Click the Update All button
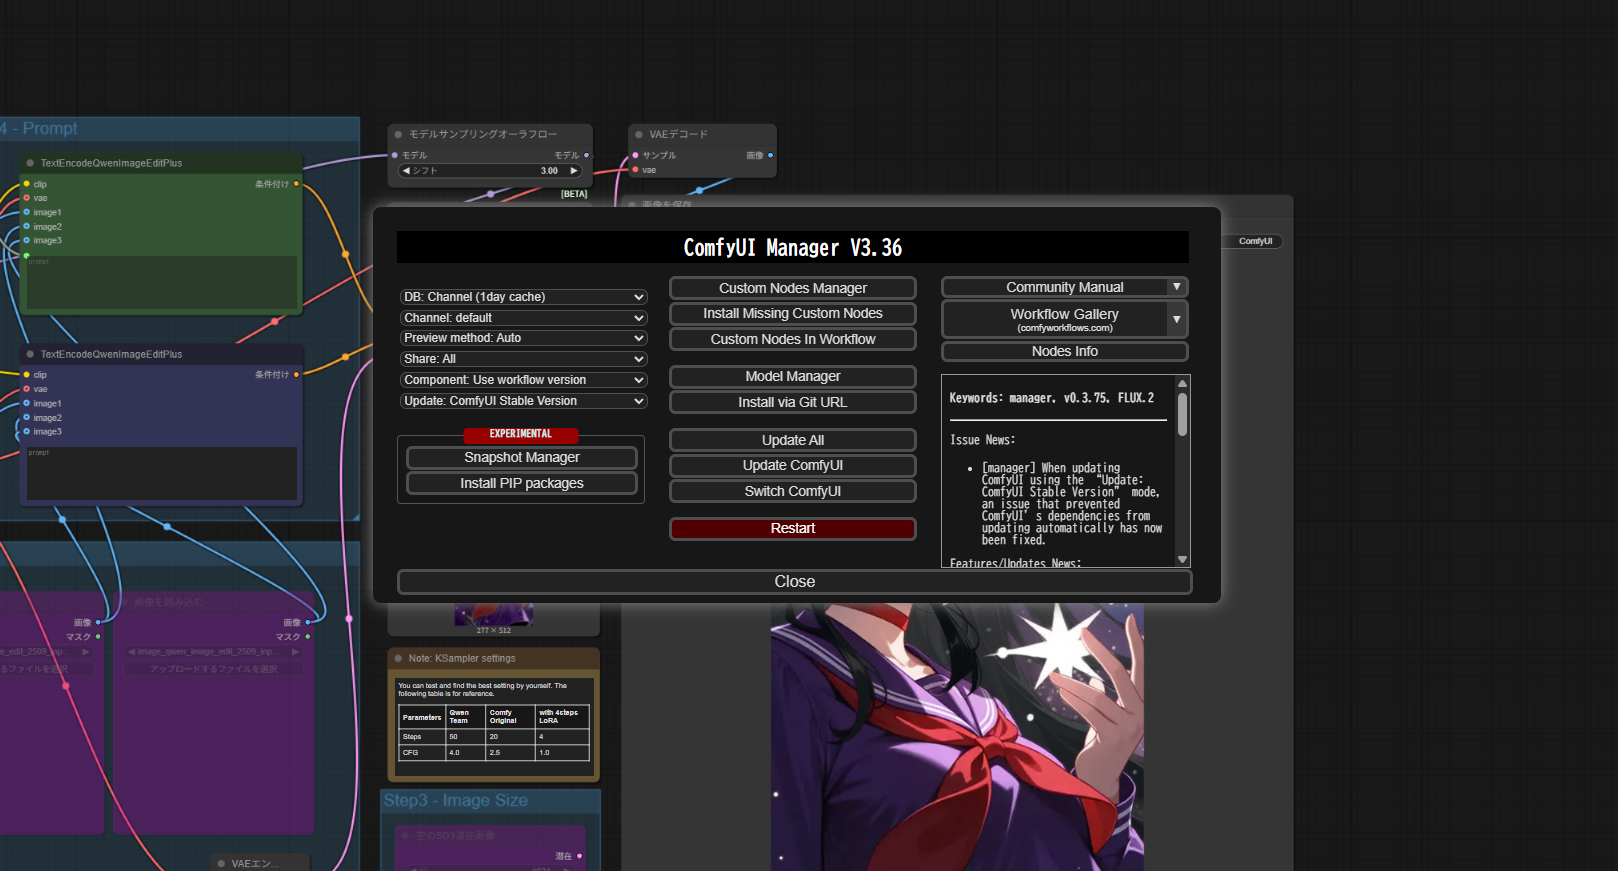Image resolution: width=1618 pixels, height=871 pixels. (793, 440)
